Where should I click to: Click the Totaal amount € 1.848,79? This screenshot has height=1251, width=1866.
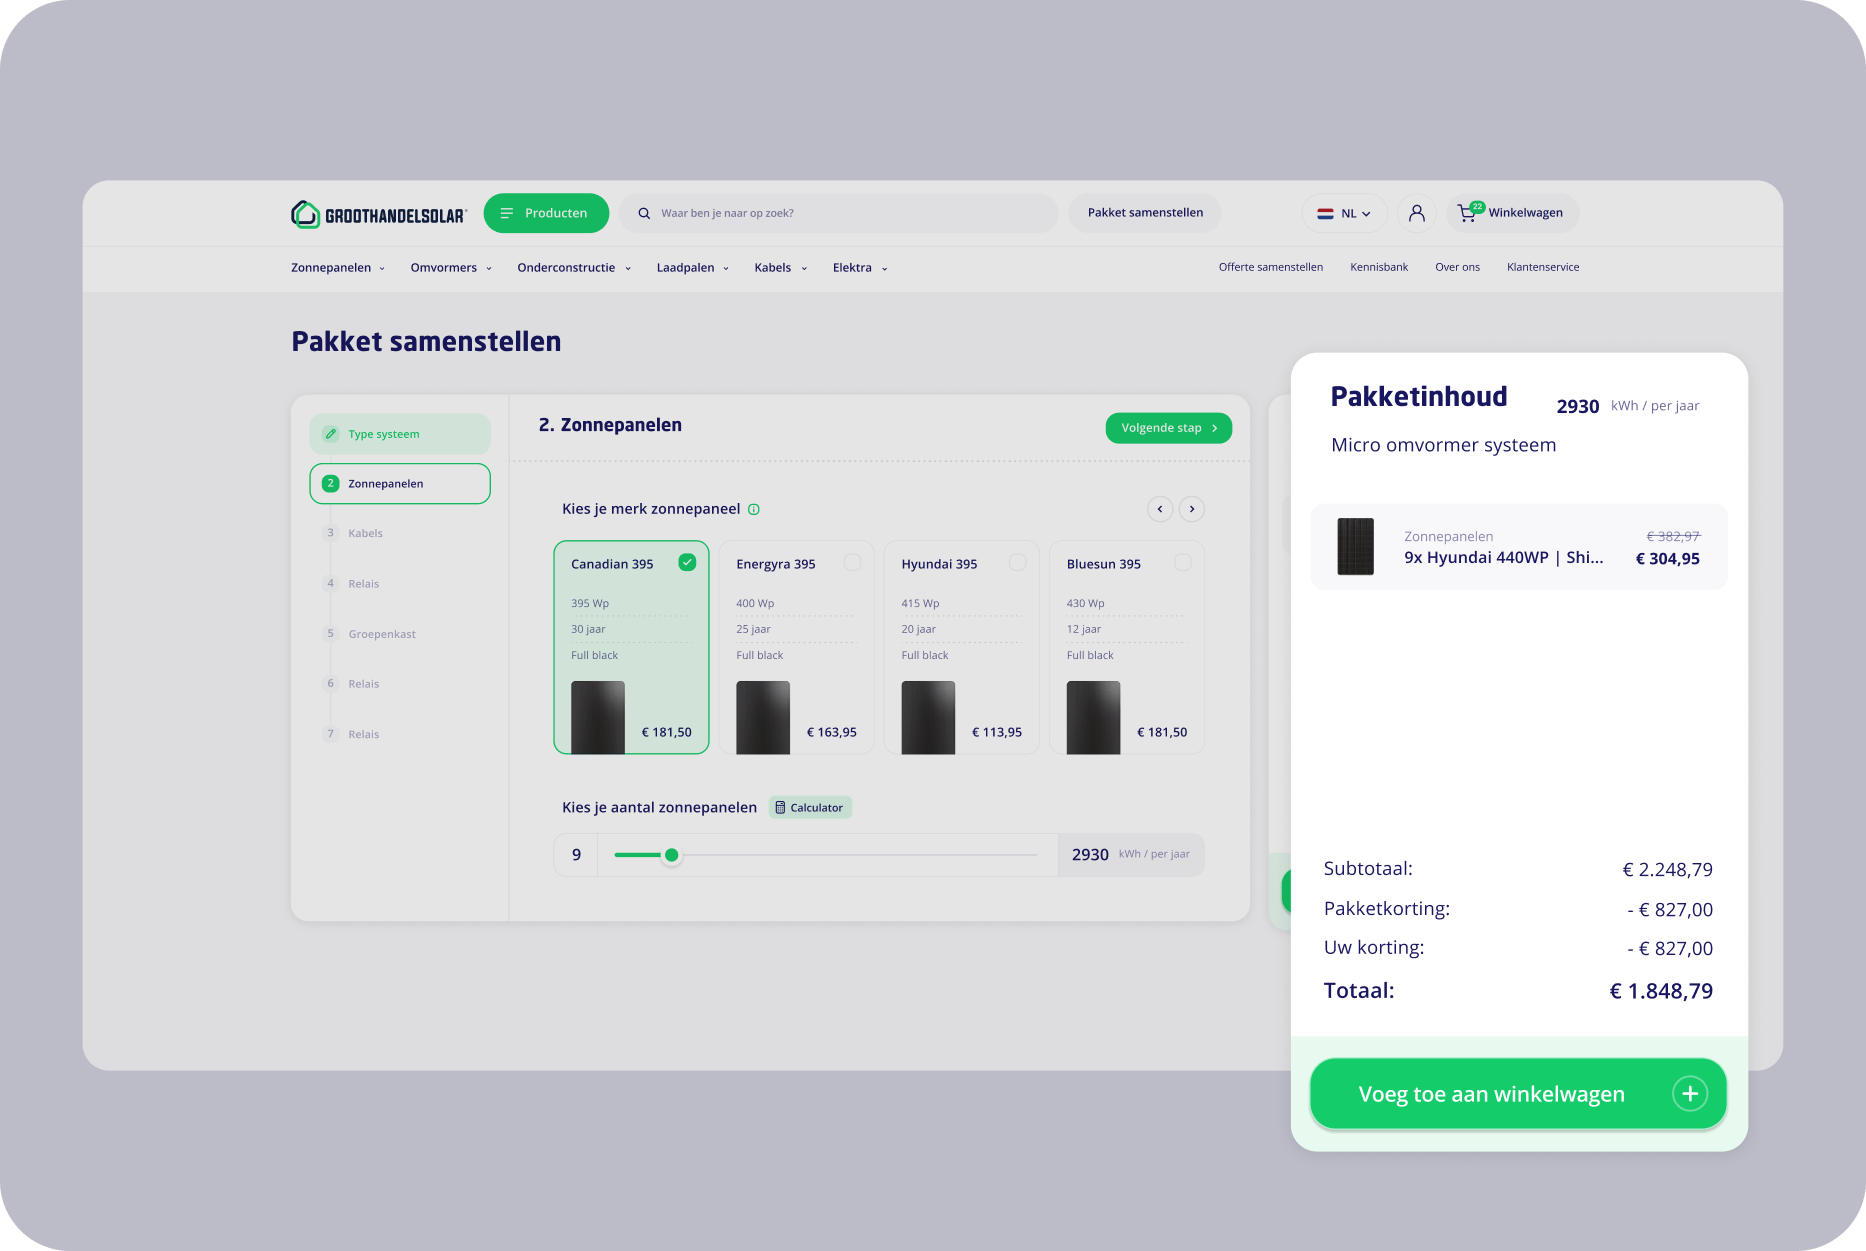tap(1660, 991)
